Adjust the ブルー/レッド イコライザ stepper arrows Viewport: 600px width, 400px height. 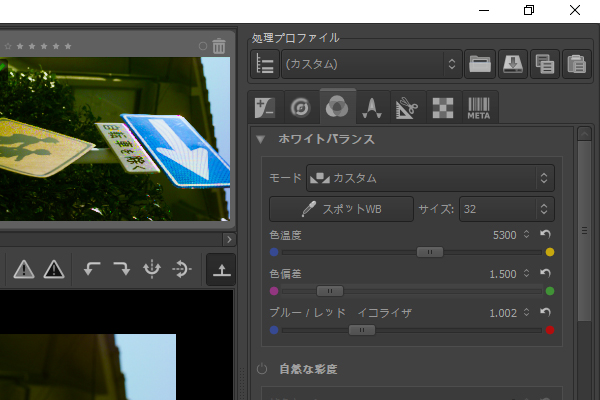pos(527,312)
